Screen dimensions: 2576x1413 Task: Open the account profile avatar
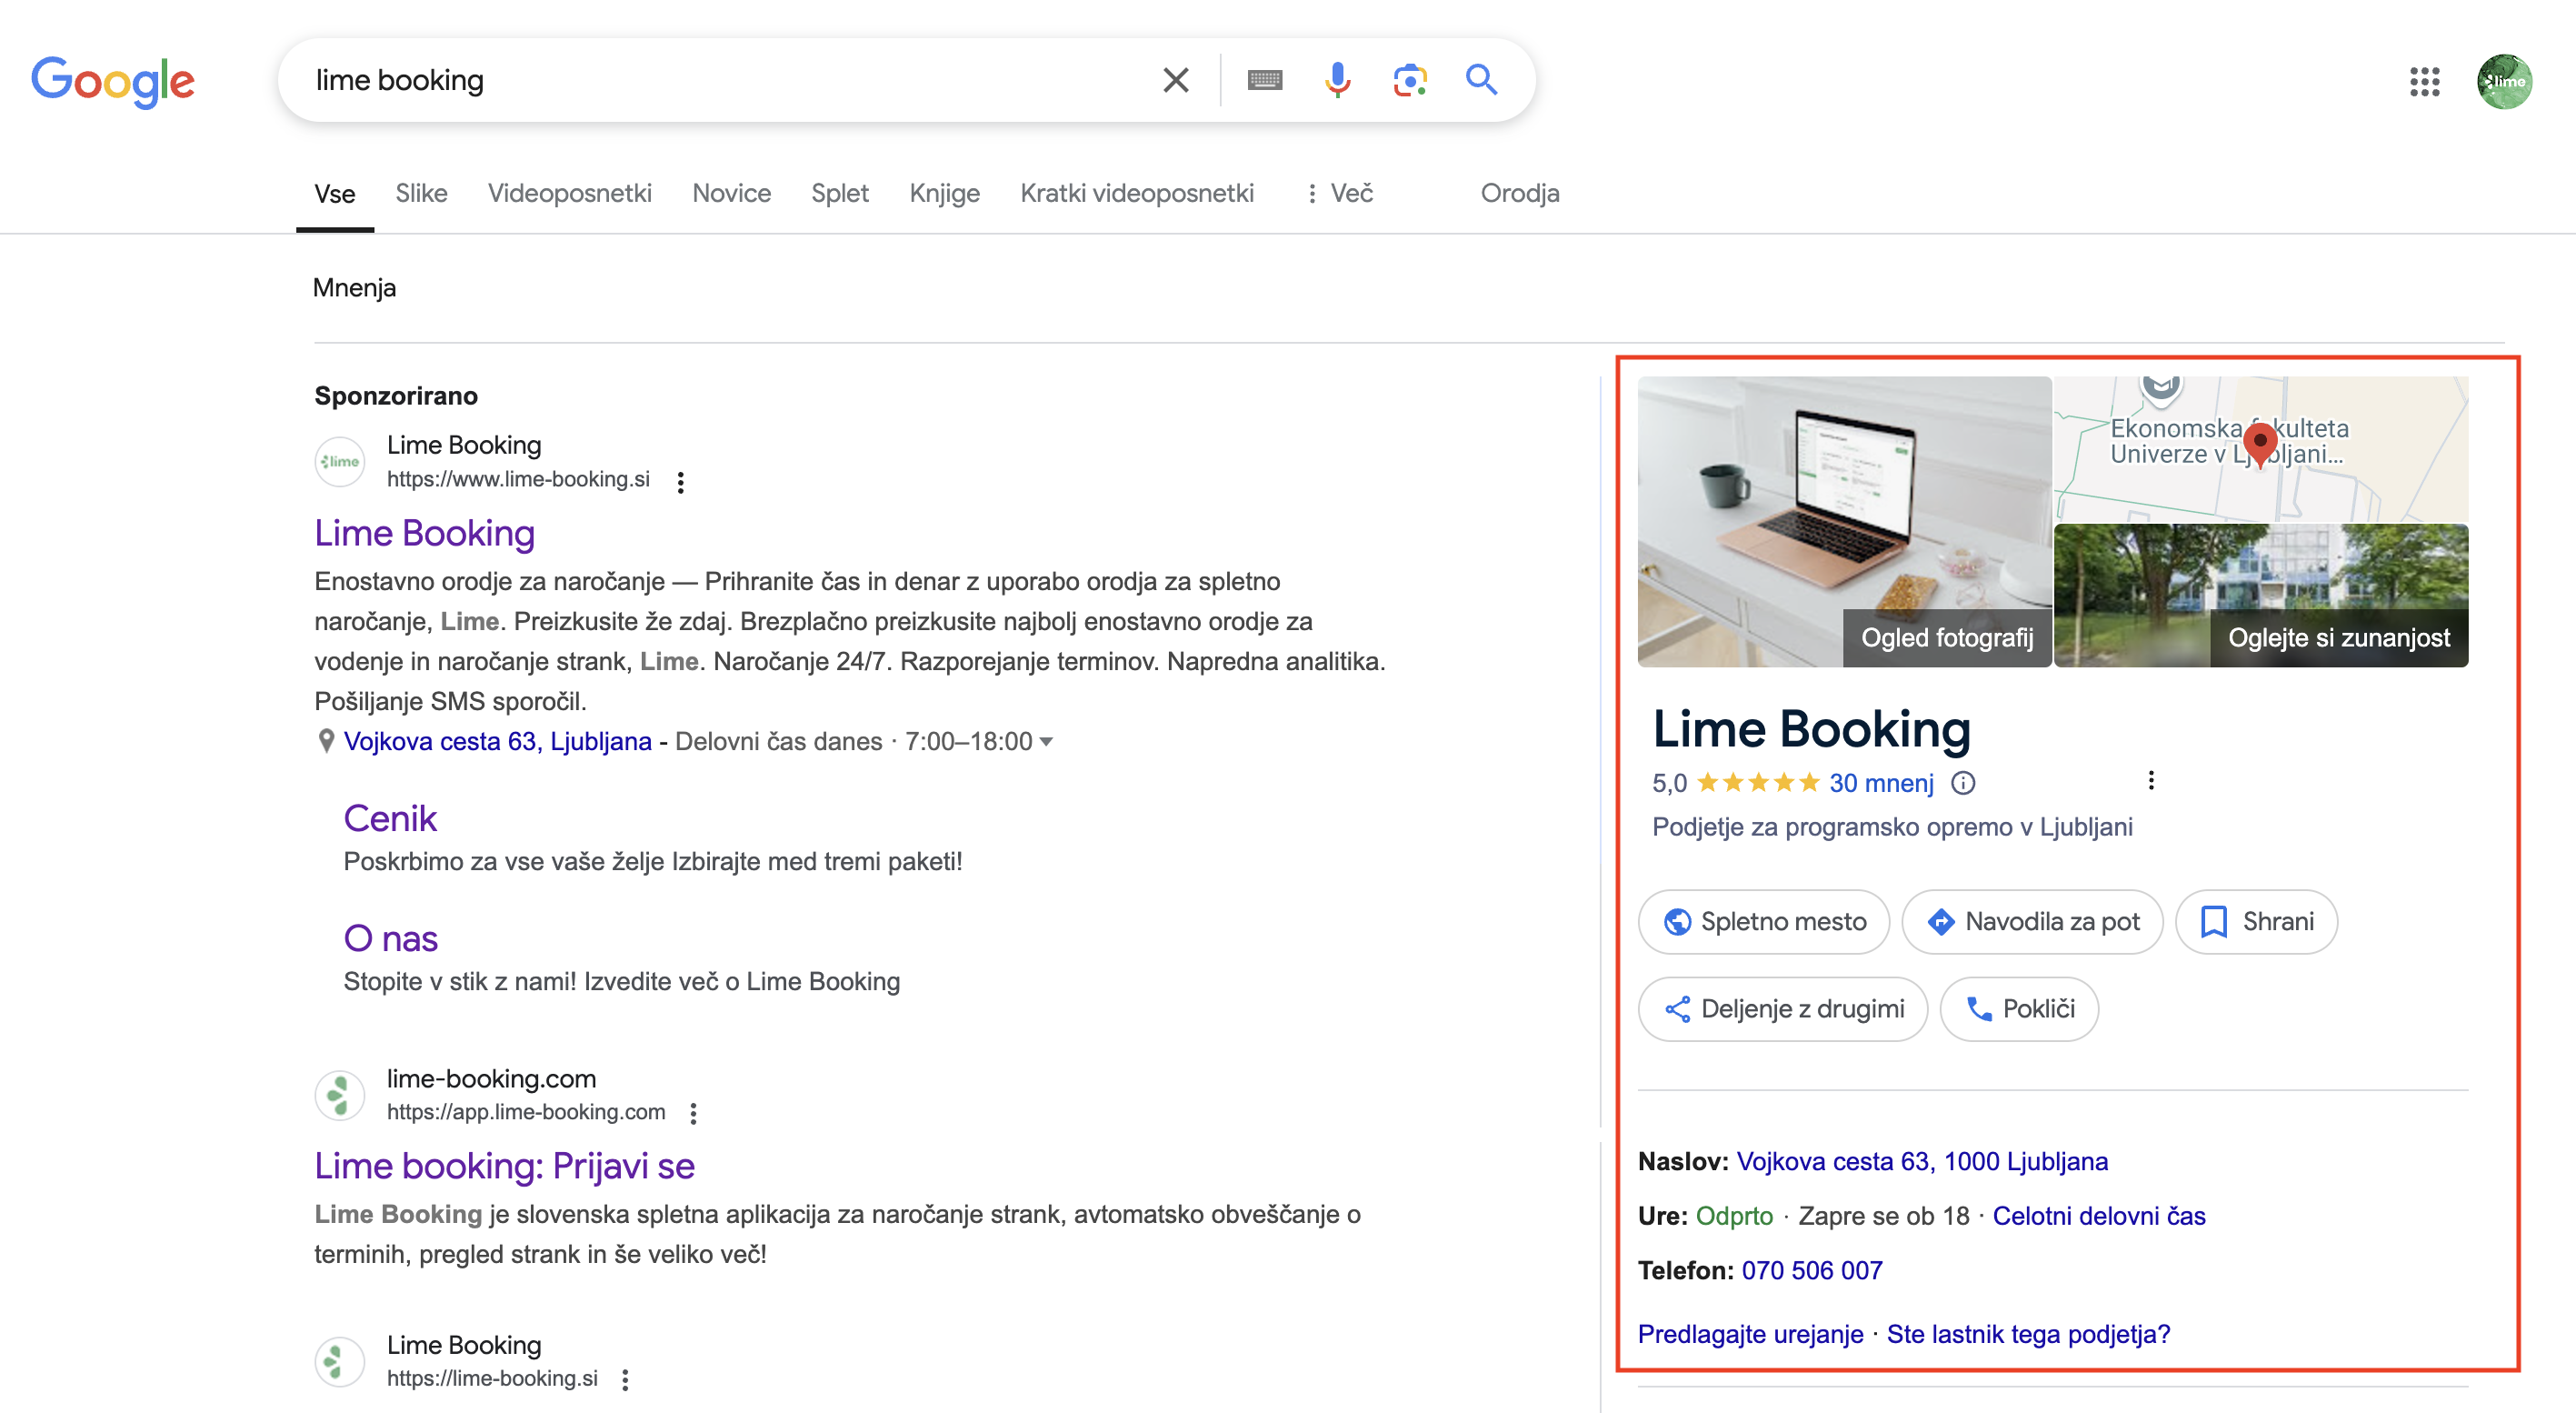2504,81
